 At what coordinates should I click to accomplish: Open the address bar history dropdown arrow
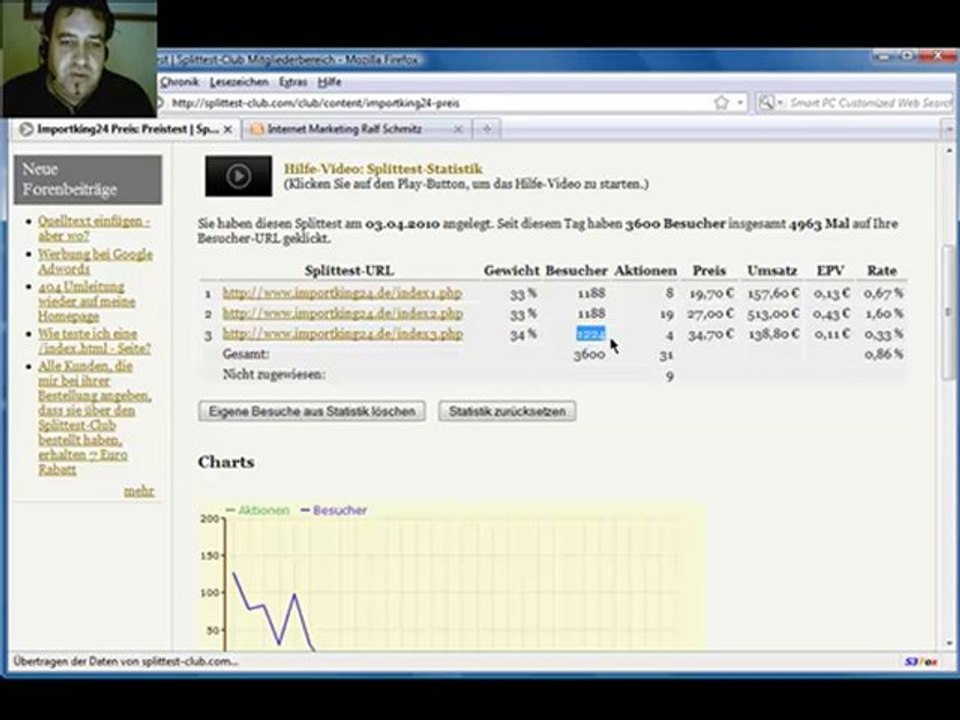740,103
